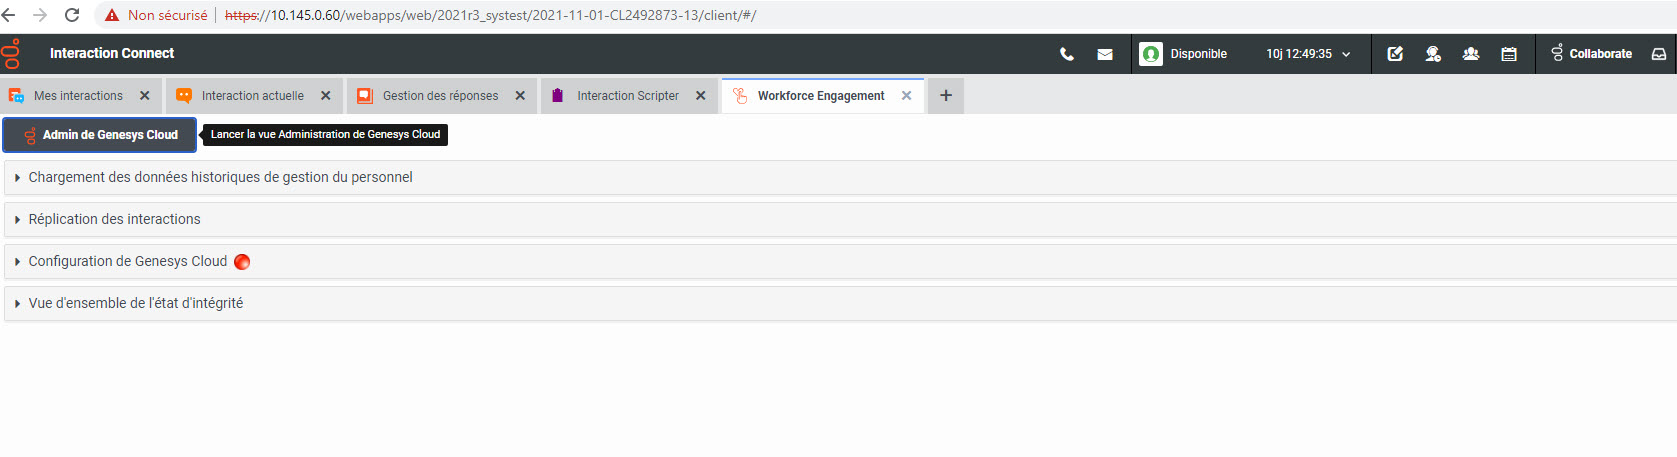This screenshot has width=1677, height=457.
Task: Click the Admin de Genesys Cloud button
Action: pyautogui.click(x=100, y=135)
